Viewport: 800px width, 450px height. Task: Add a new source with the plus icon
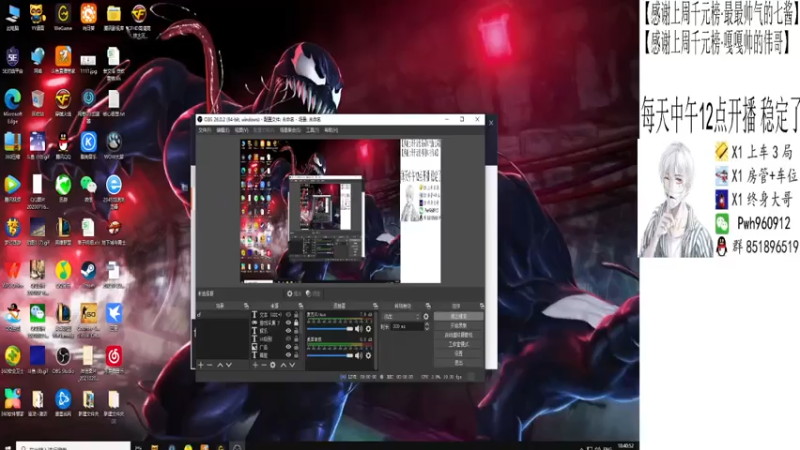coord(255,365)
